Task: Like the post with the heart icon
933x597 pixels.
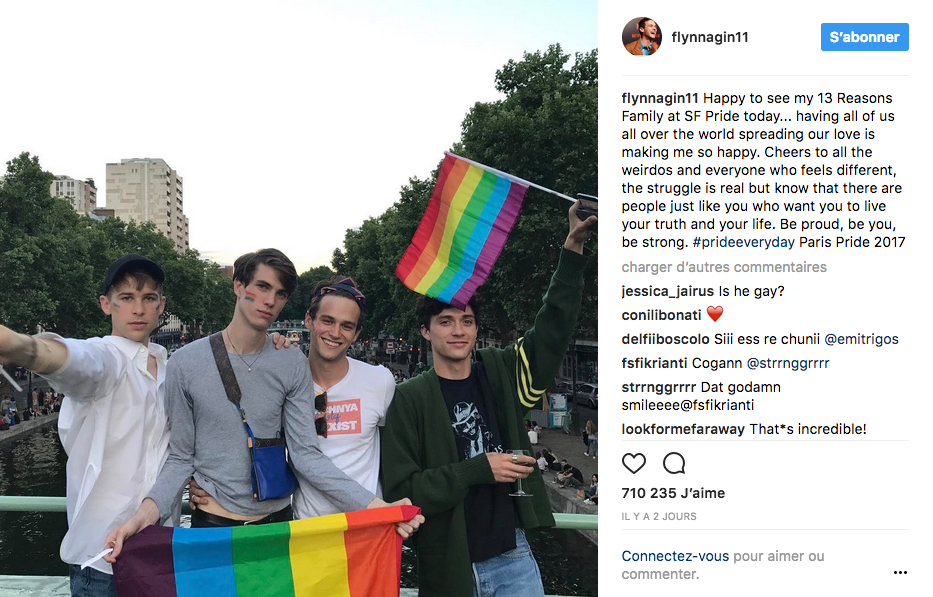Action: [x=634, y=463]
